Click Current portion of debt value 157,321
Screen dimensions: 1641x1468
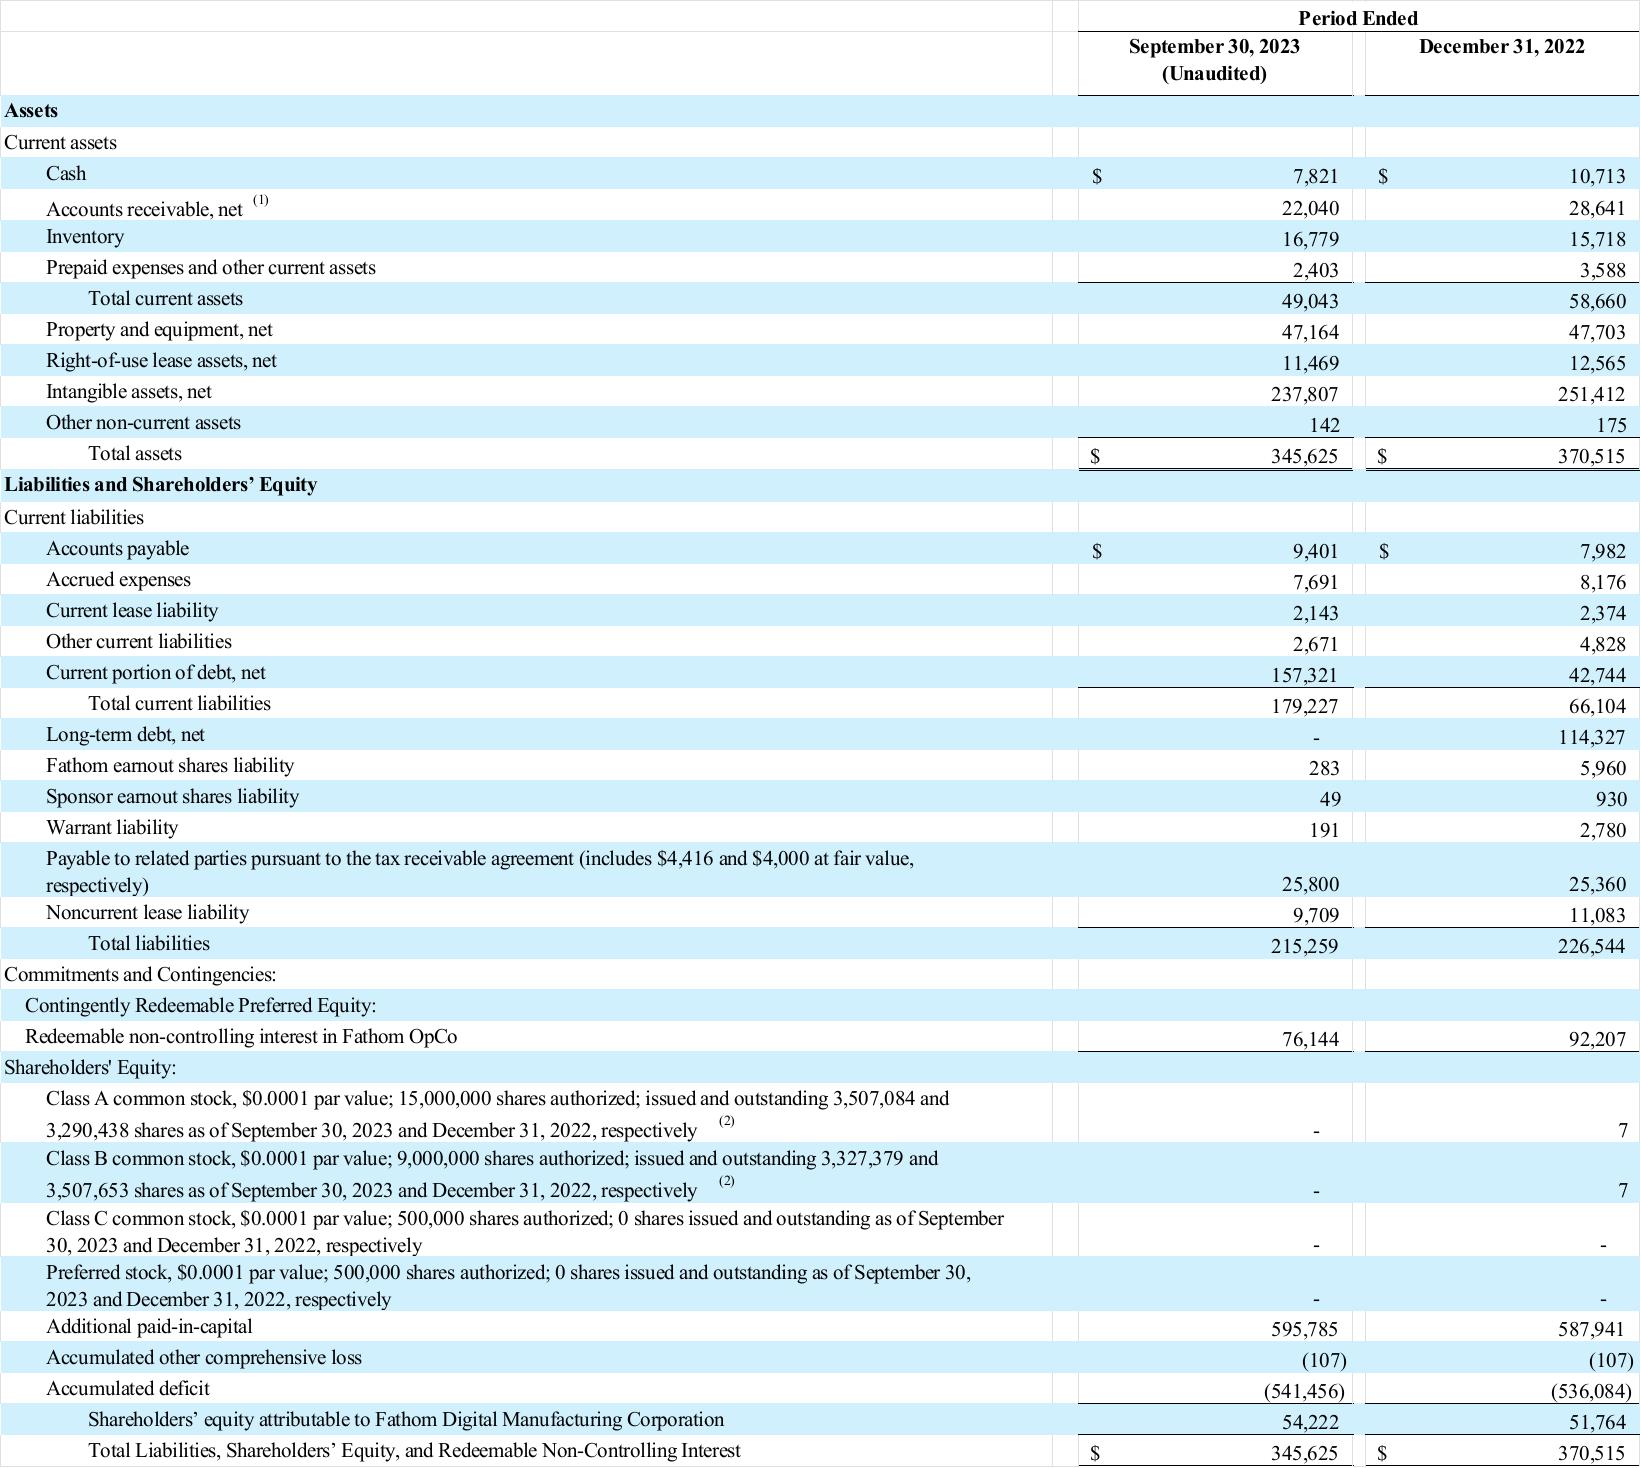coord(1304,676)
